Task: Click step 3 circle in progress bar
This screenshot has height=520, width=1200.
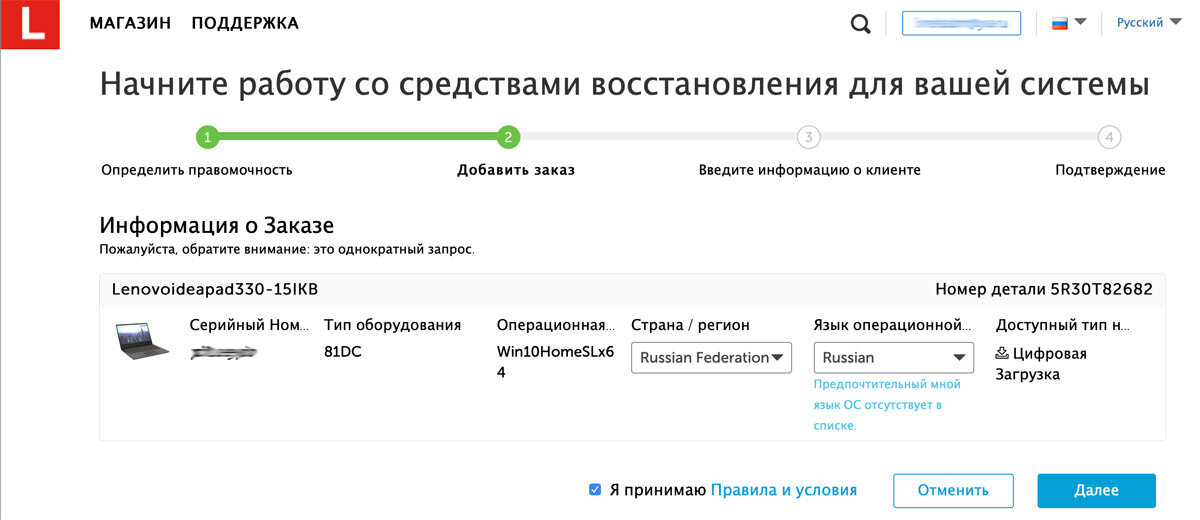Action: (x=808, y=137)
